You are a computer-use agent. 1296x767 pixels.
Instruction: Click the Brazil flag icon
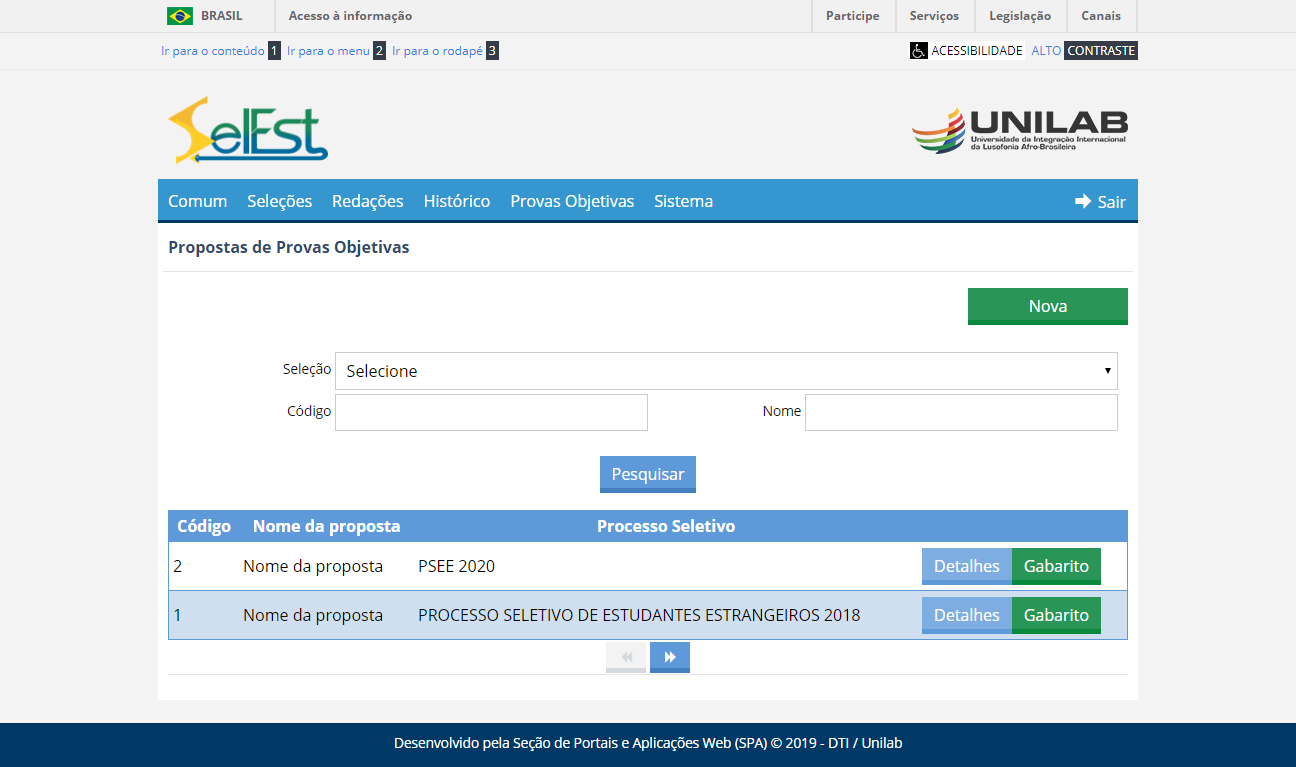point(180,16)
